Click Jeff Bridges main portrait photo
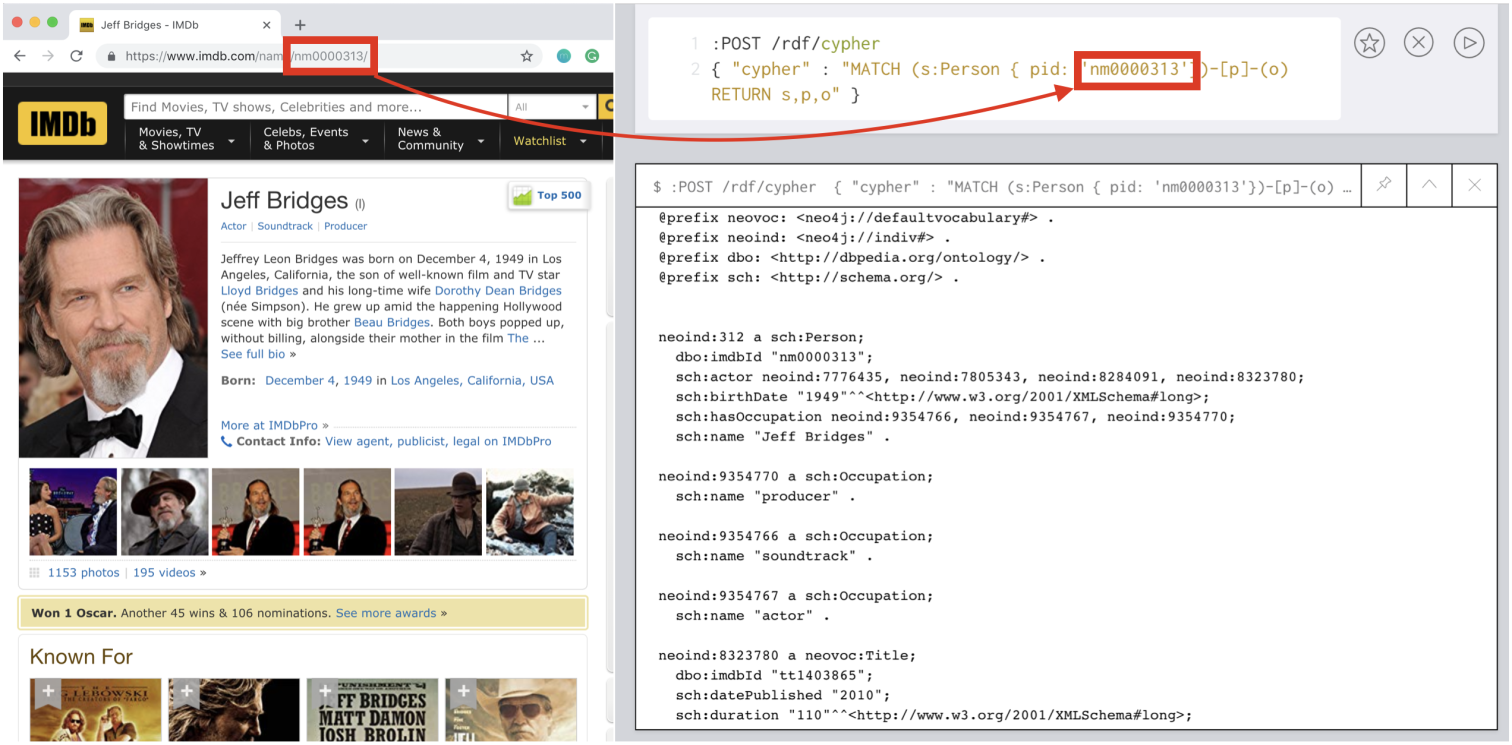Image resolution: width=1512 pixels, height=745 pixels. tap(113, 318)
